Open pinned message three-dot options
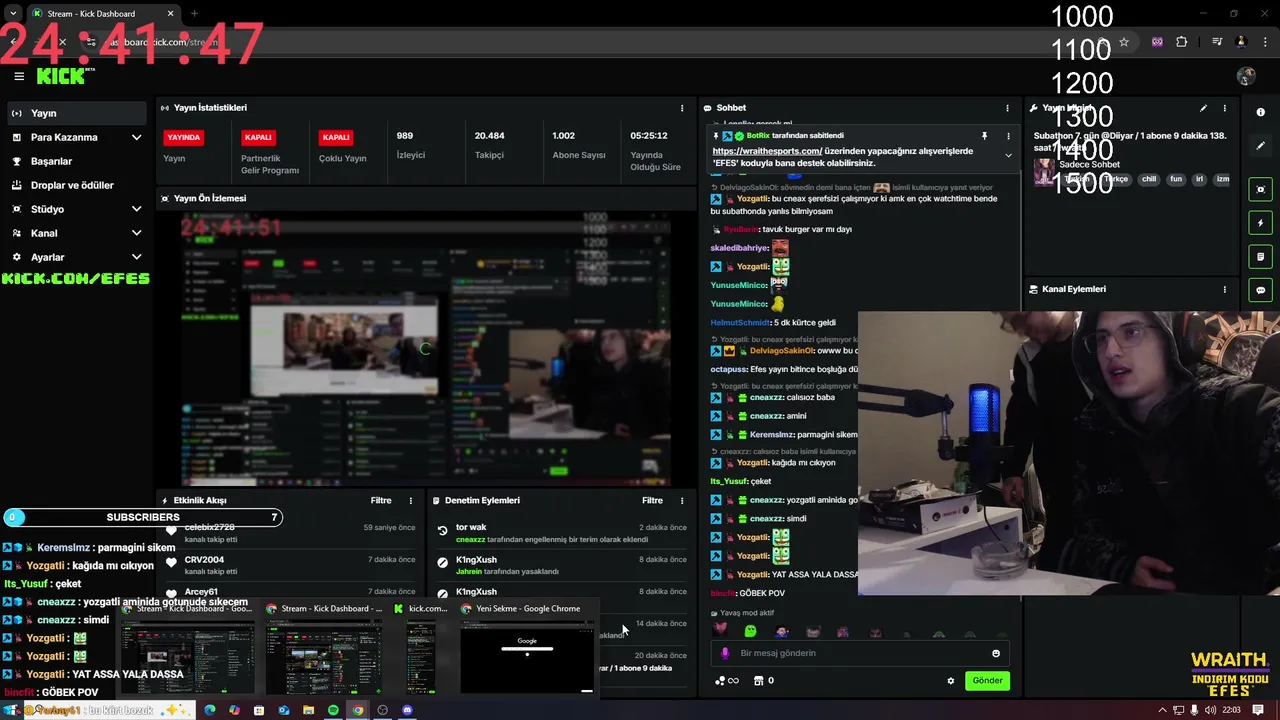The width and height of the screenshot is (1280, 720). tap(1008, 136)
